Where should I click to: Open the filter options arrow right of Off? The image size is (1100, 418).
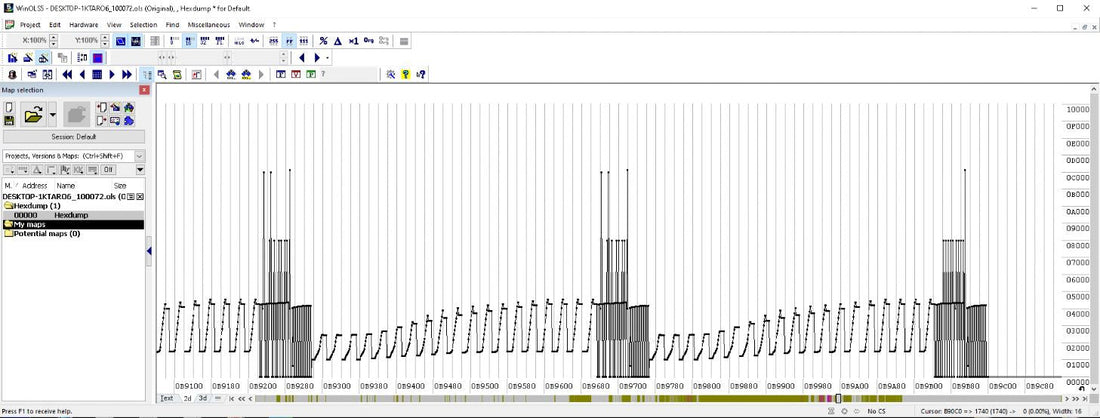140,170
